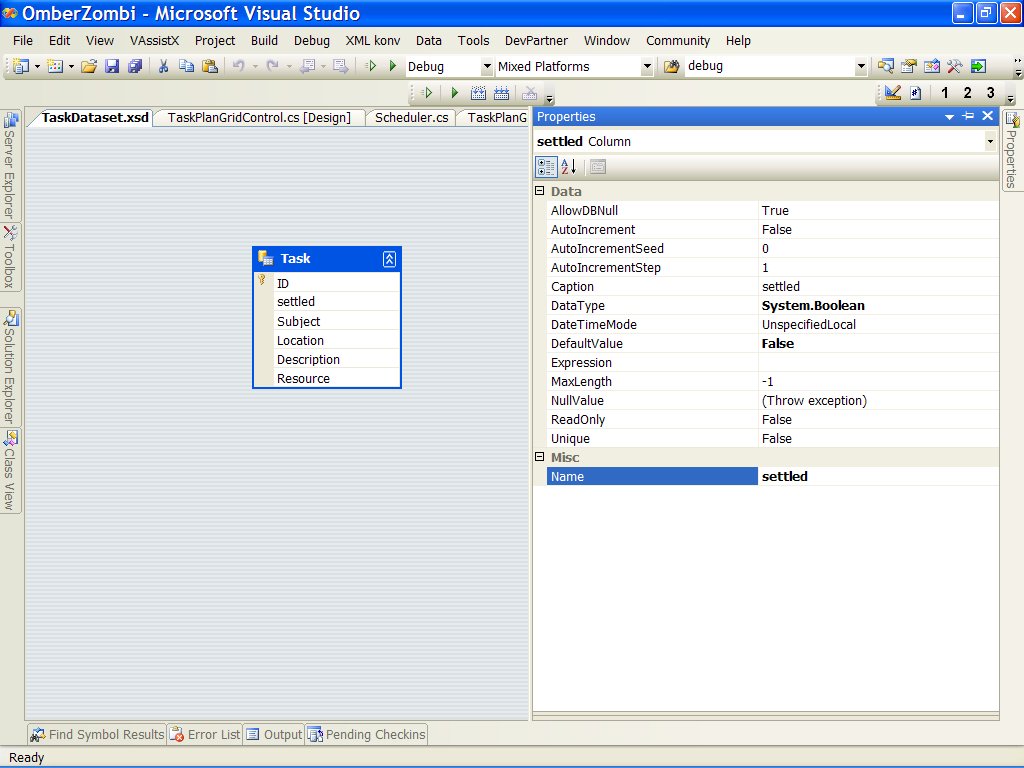The image size is (1024, 768).
Task: Expand the Solution Explorer side tab
Action: tap(10, 367)
